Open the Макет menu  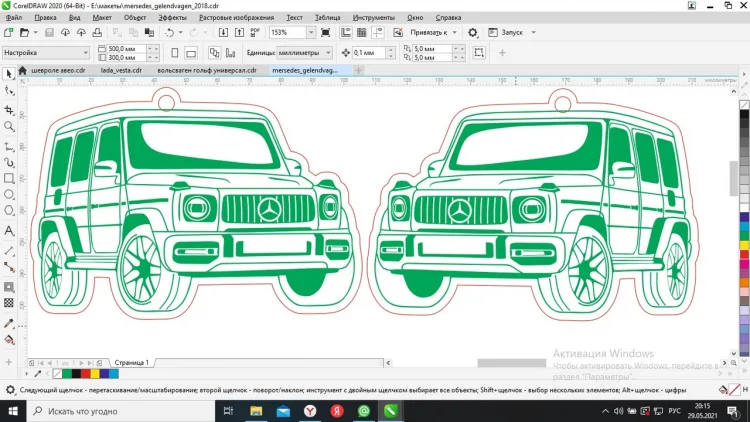102,18
